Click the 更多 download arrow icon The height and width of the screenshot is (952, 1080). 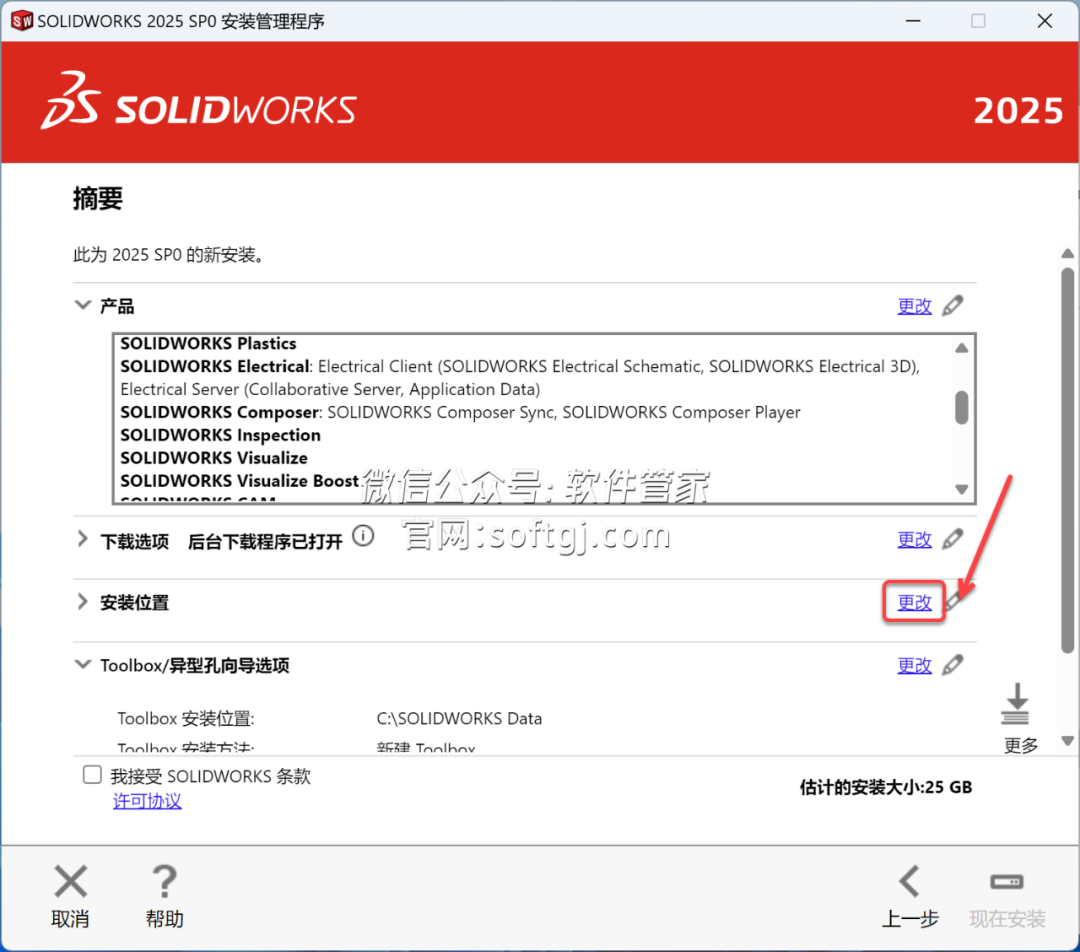[x=1015, y=703]
